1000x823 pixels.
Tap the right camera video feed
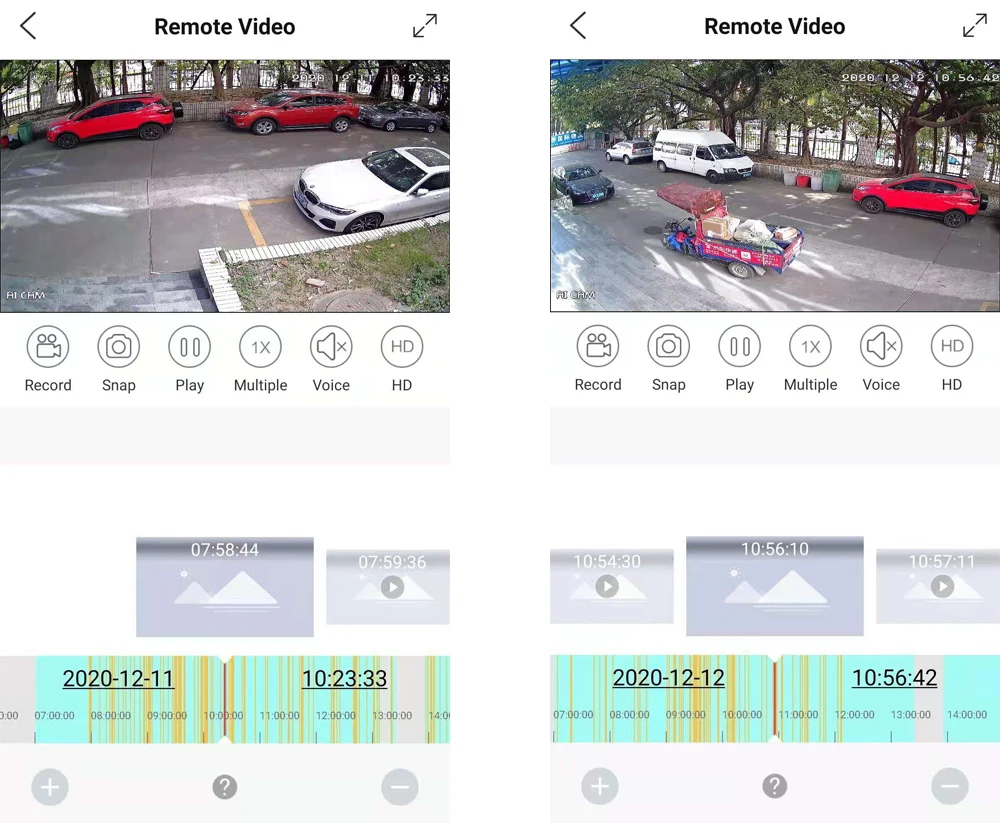[x=775, y=186]
